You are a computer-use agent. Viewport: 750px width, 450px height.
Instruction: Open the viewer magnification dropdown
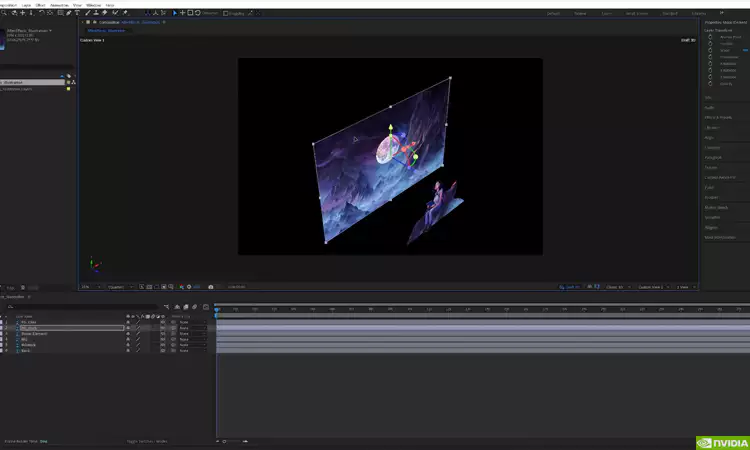[91, 287]
